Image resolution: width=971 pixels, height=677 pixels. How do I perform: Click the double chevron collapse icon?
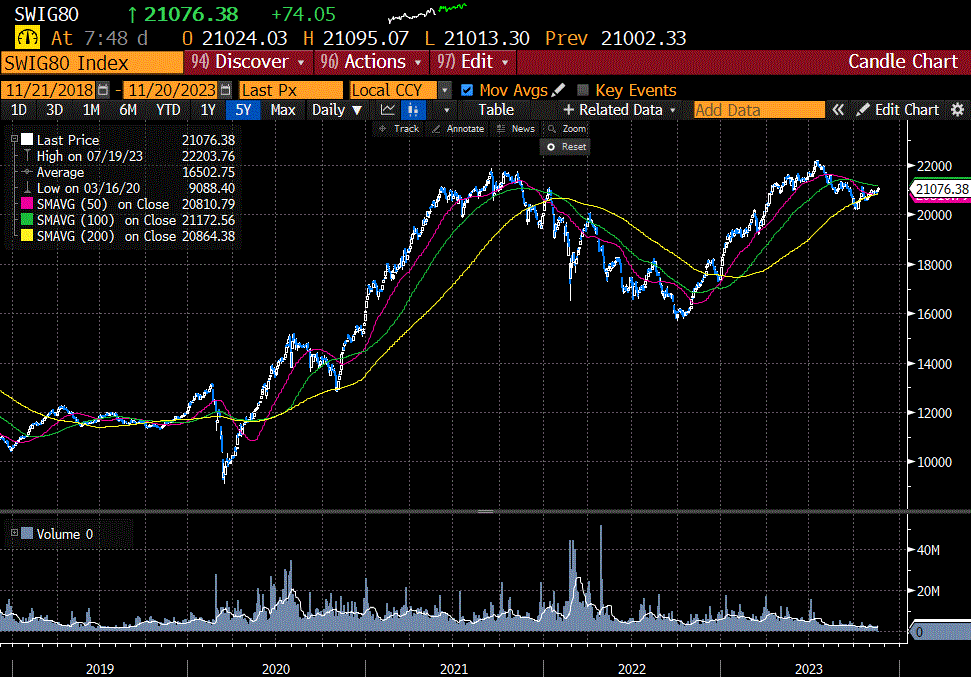tap(838, 110)
